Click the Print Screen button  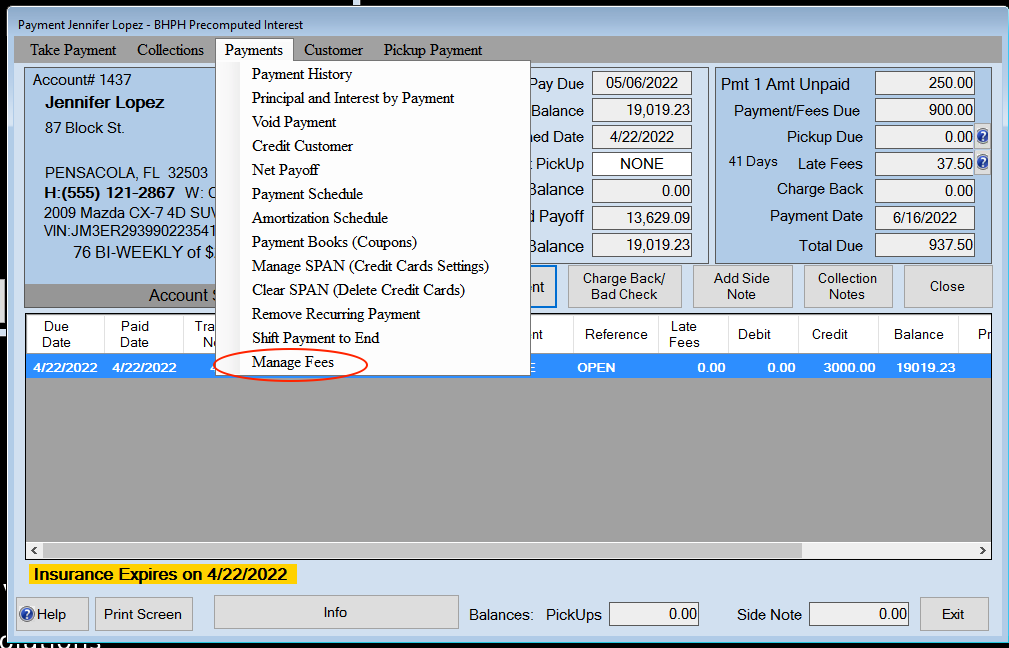[x=143, y=614]
